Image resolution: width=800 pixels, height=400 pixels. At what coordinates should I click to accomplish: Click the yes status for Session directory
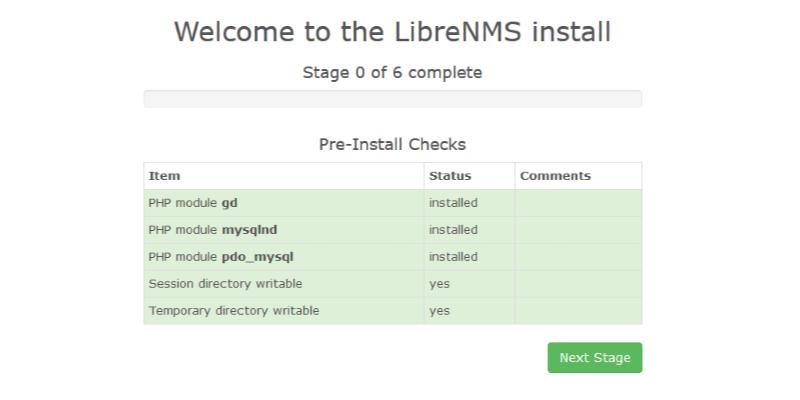pyautogui.click(x=440, y=284)
